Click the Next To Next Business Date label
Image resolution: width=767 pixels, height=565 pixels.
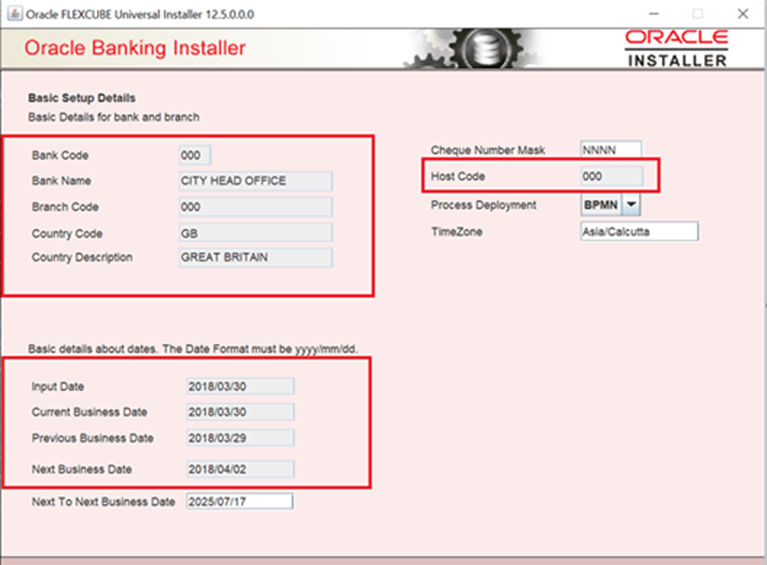(103, 502)
